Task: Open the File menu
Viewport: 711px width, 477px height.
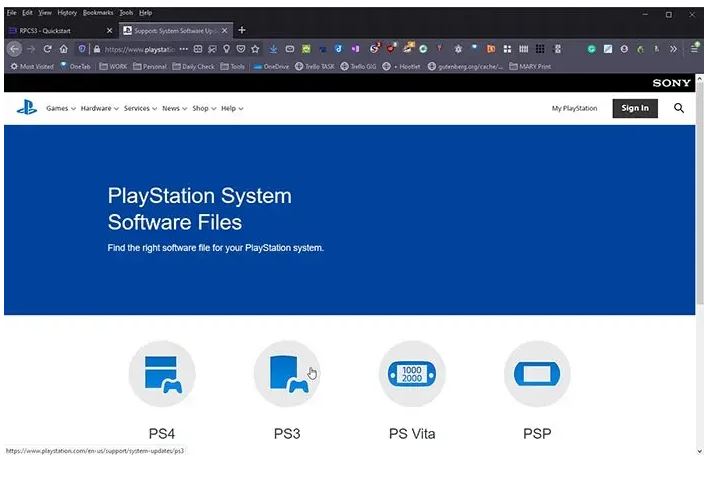Action: coord(12,13)
